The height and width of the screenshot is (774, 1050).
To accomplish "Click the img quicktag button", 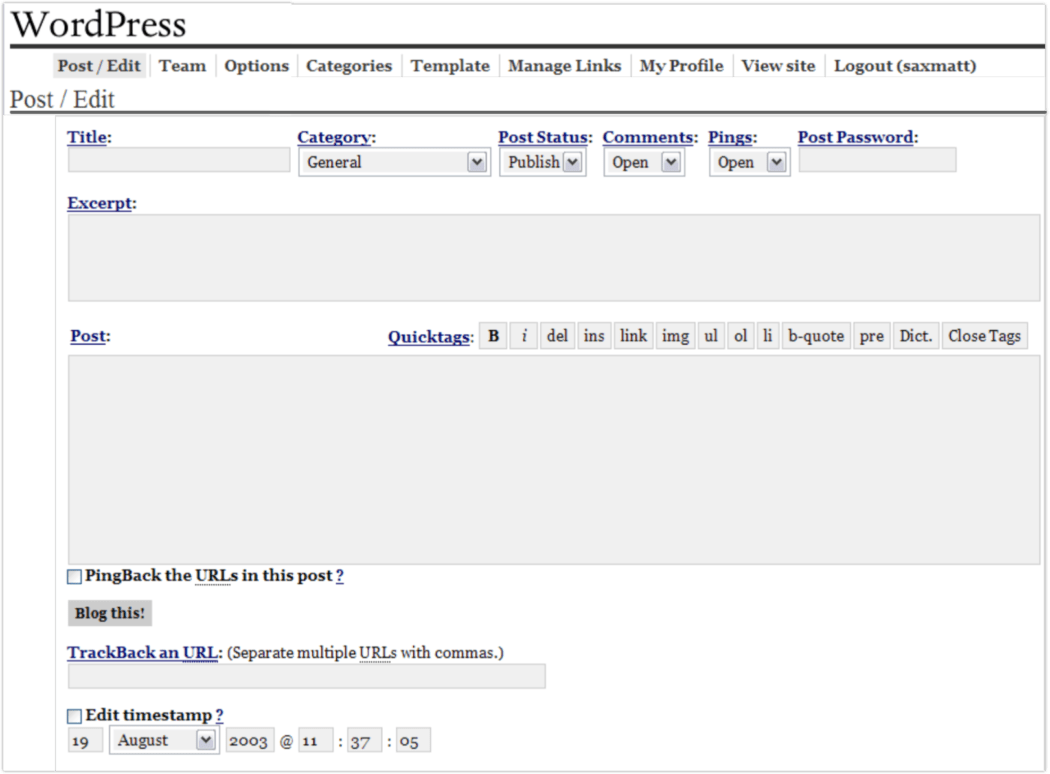I will click(675, 336).
